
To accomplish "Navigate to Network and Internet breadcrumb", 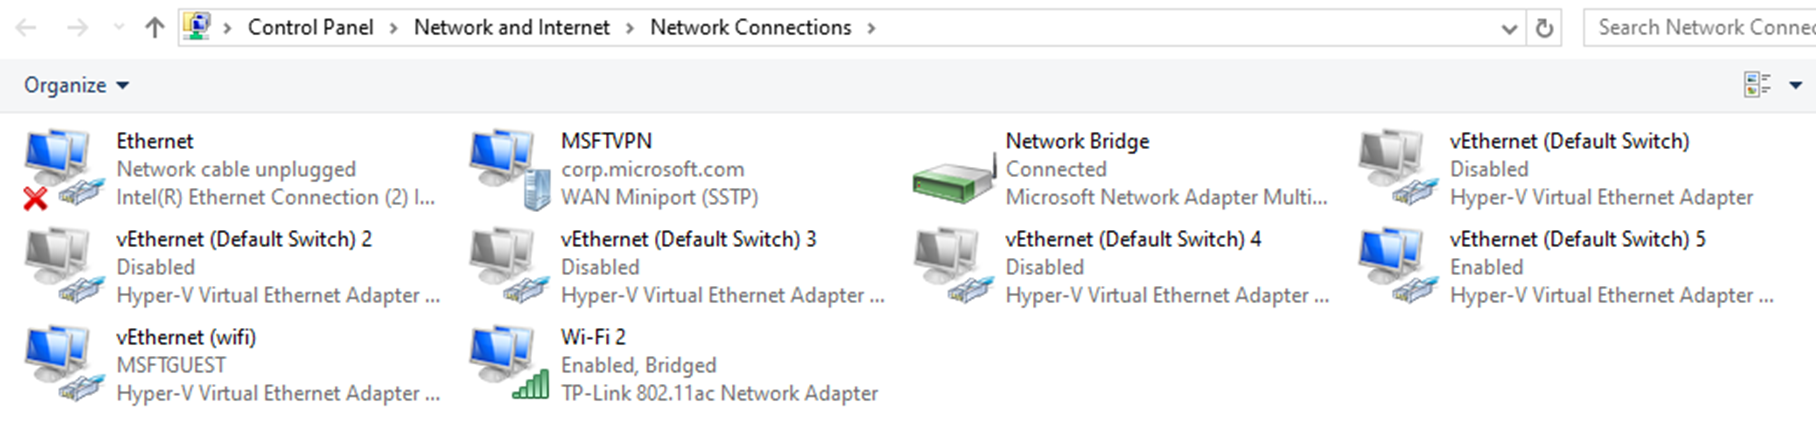I will [511, 28].
